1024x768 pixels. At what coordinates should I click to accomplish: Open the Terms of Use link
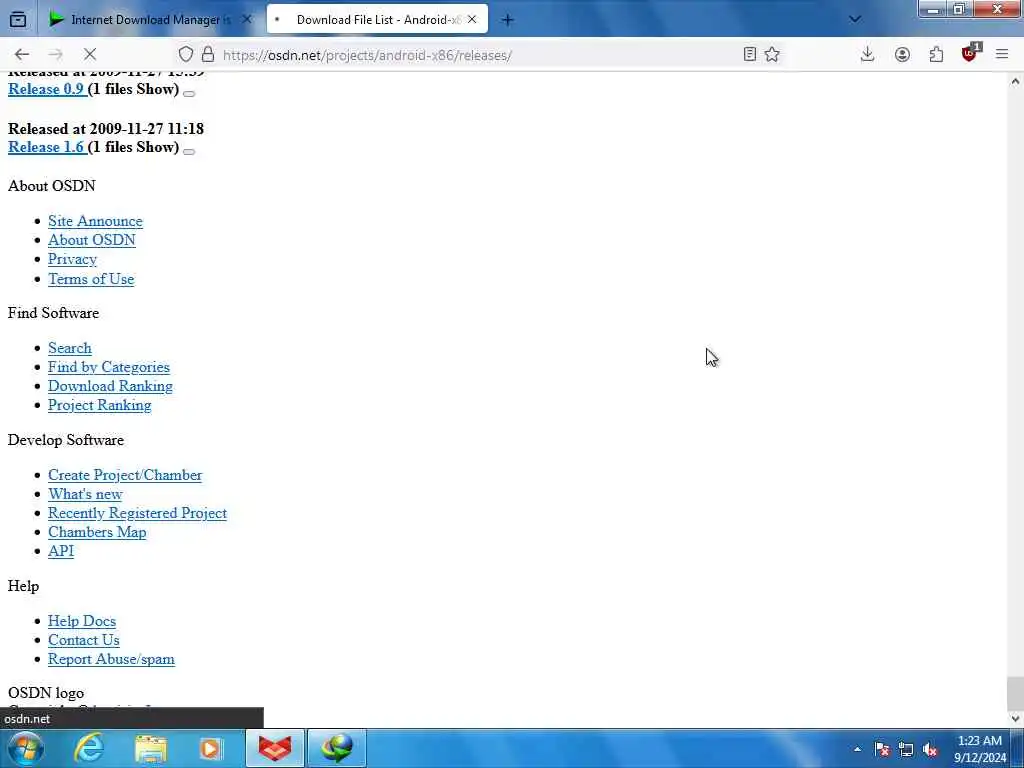pos(91,279)
